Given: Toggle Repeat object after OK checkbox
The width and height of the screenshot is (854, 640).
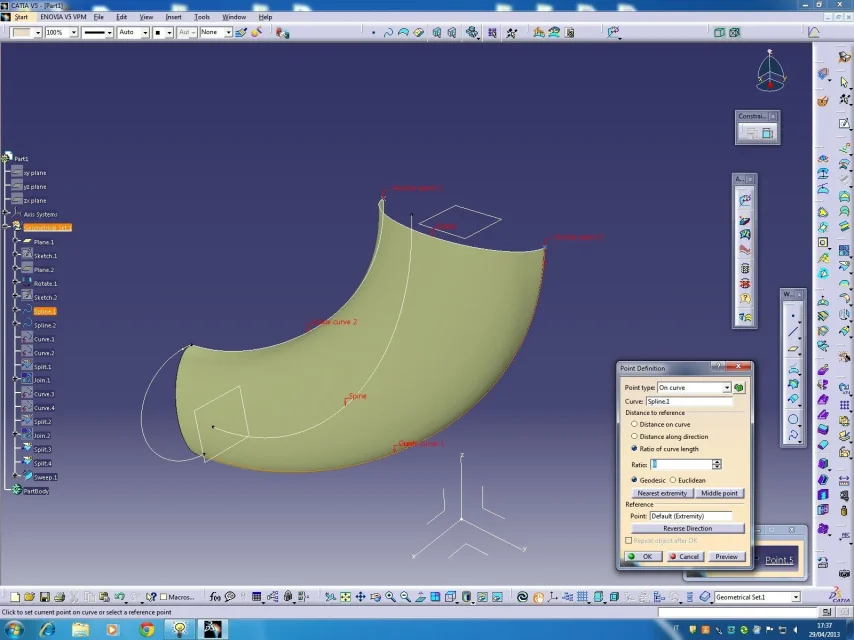Looking at the screenshot, I should pos(629,540).
